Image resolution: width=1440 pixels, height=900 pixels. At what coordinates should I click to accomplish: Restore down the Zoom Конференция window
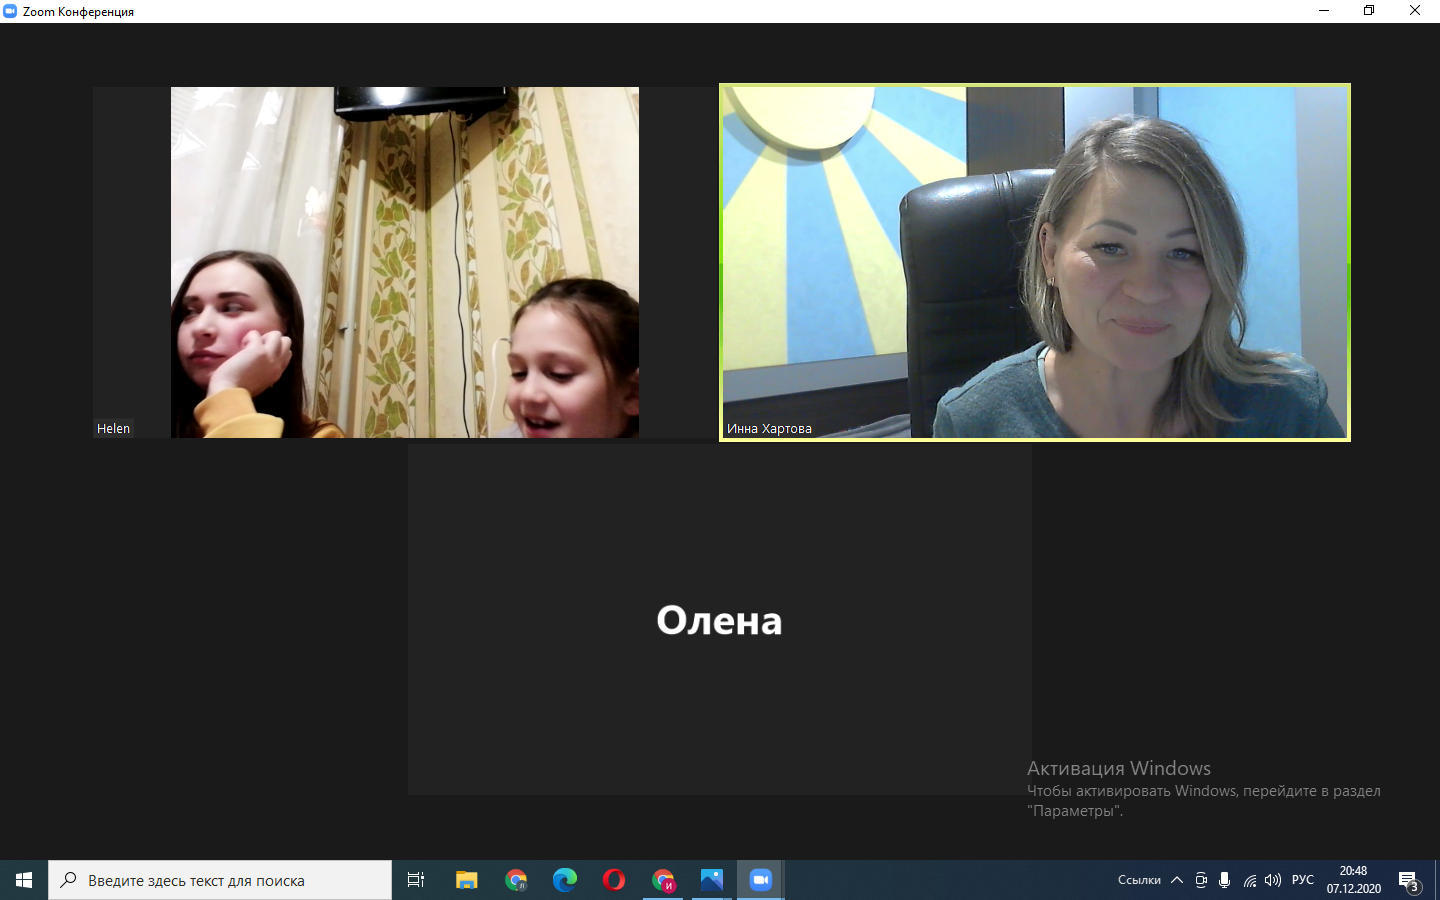coord(1369,11)
